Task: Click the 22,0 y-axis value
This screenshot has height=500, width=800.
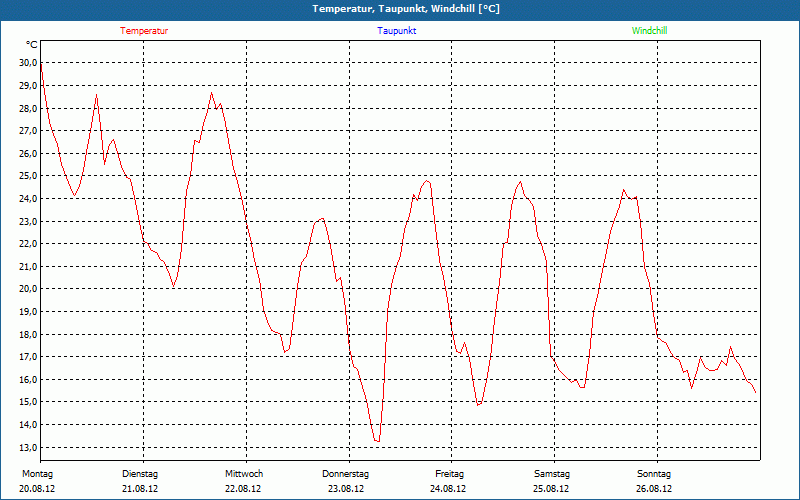Action: click(28, 244)
